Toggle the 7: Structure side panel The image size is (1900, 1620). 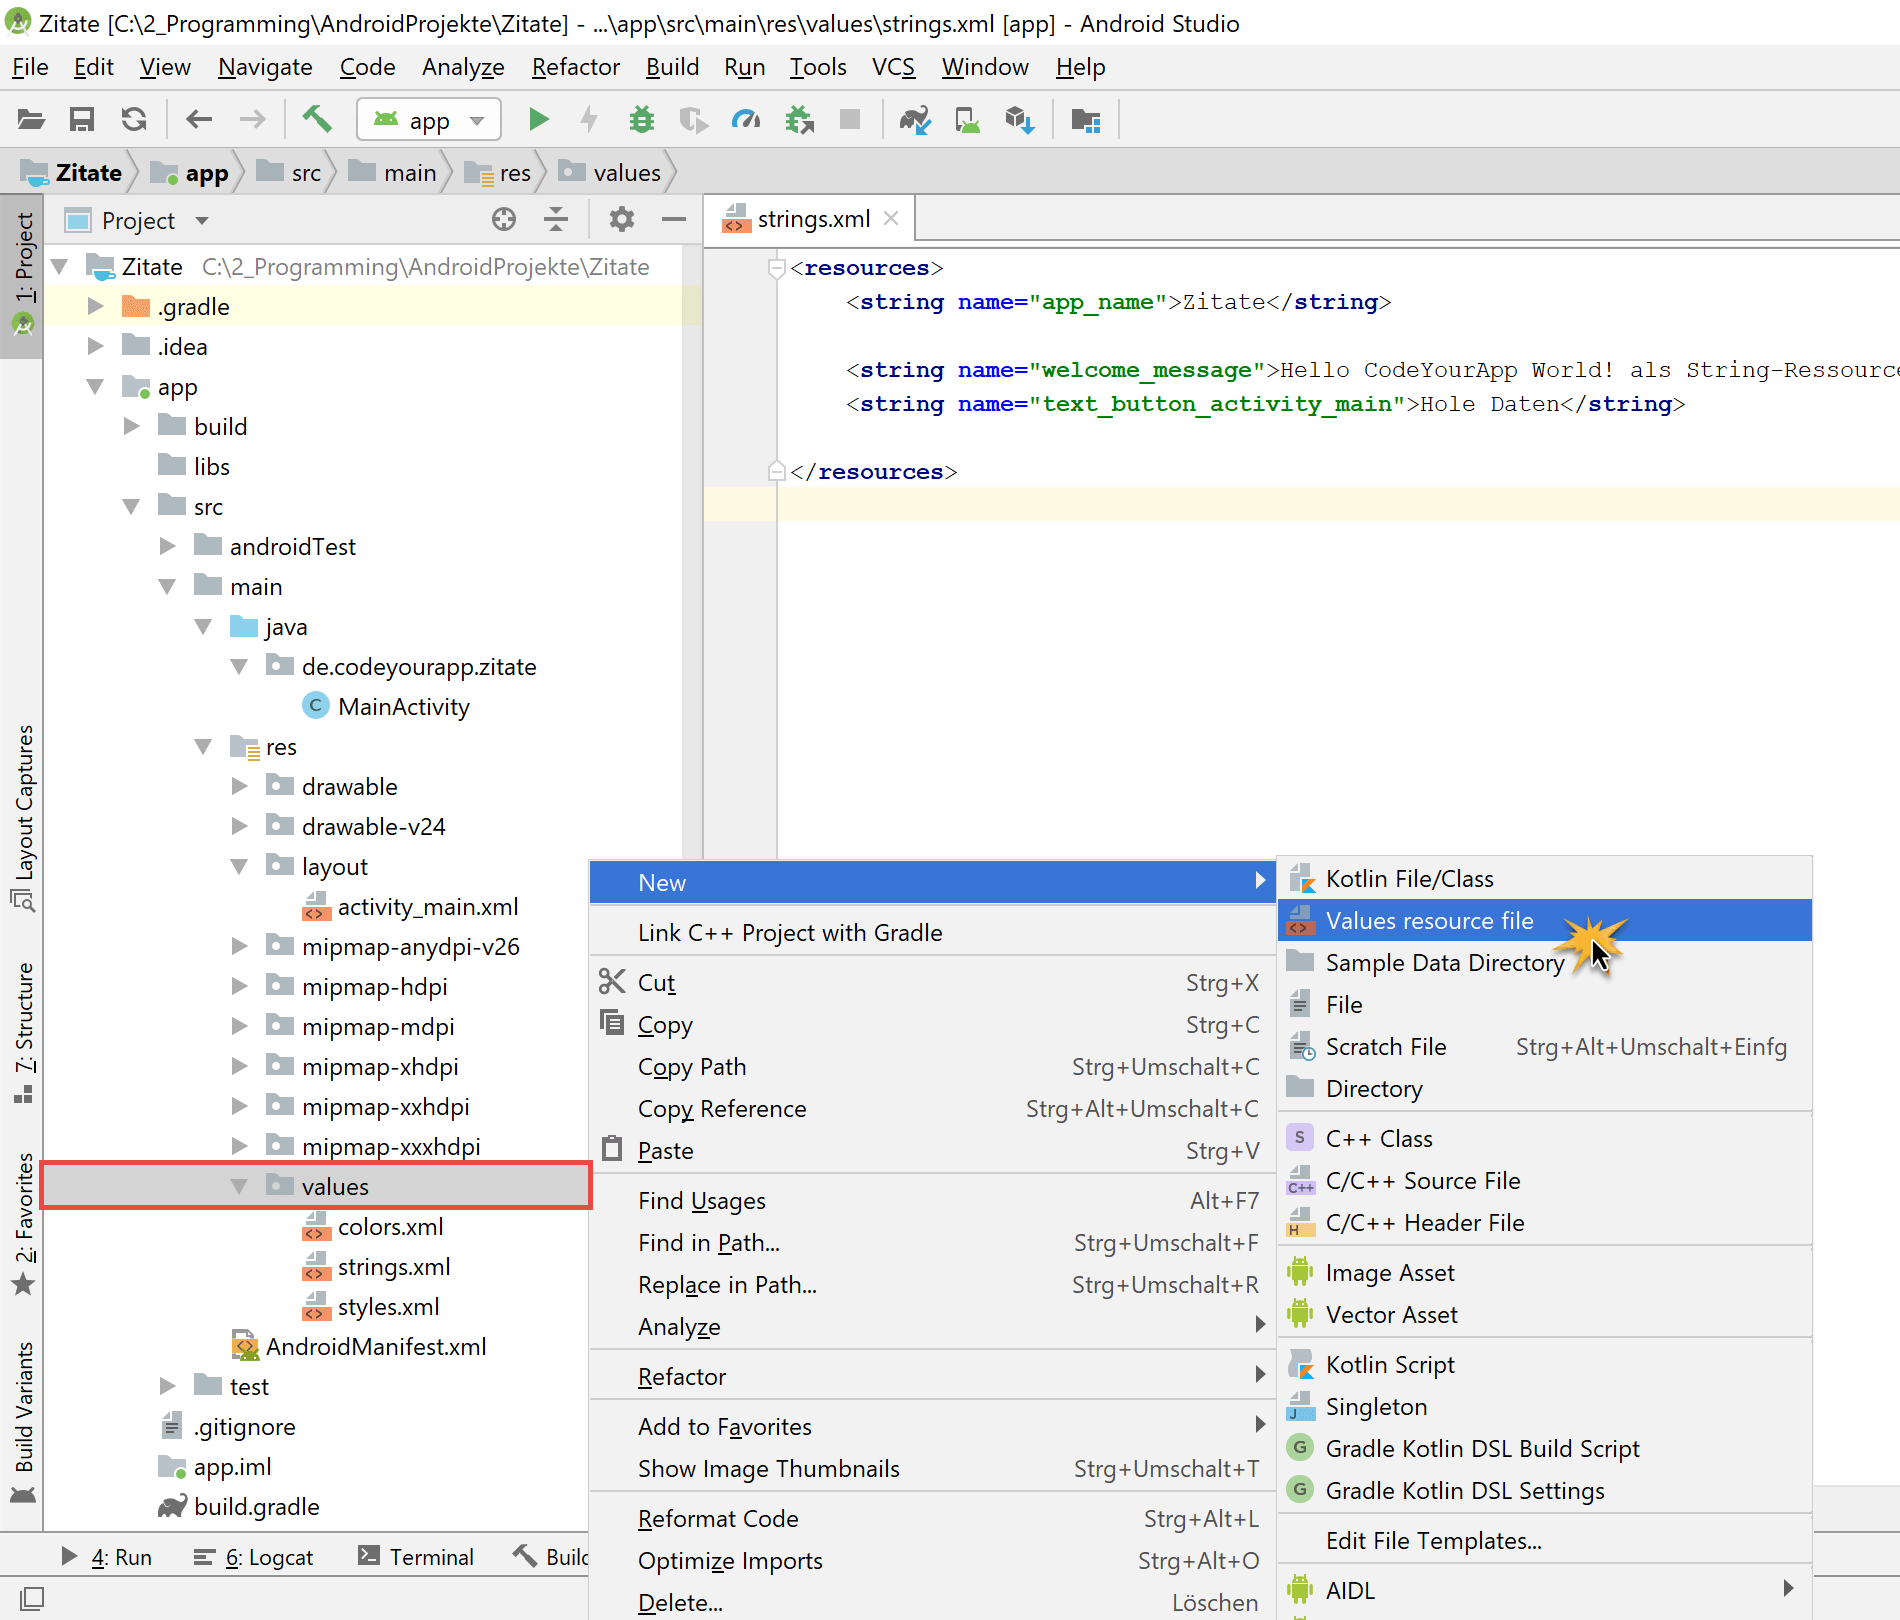[x=23, y=1031]
